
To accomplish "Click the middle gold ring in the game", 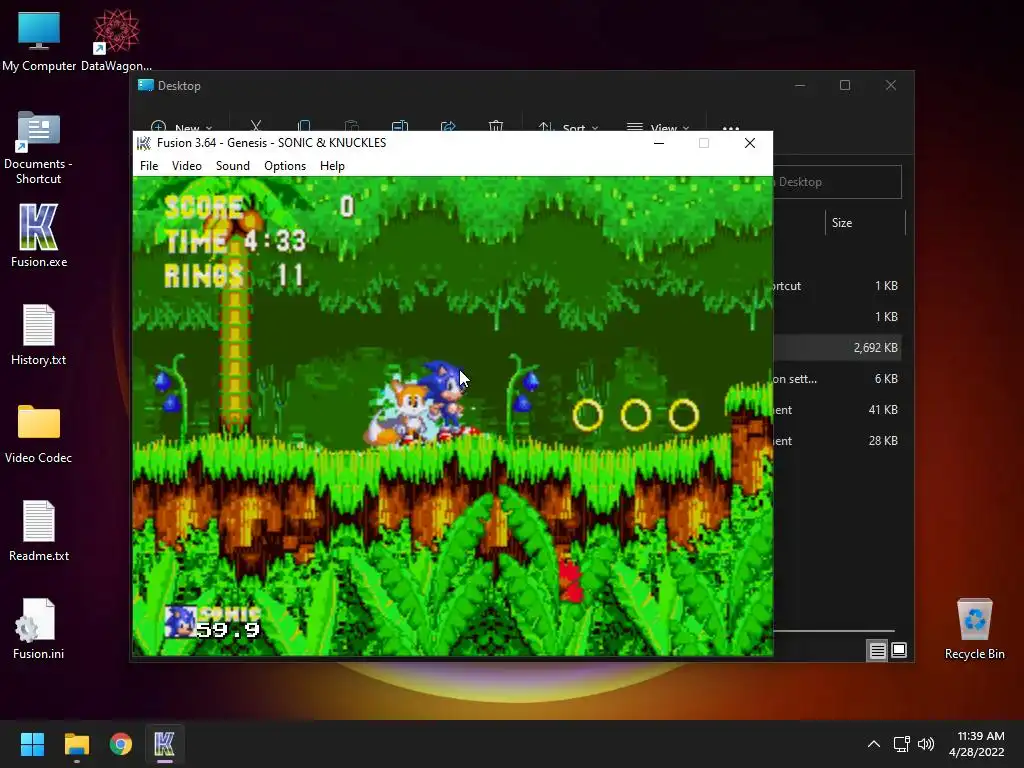I will [x=635, y=415].
